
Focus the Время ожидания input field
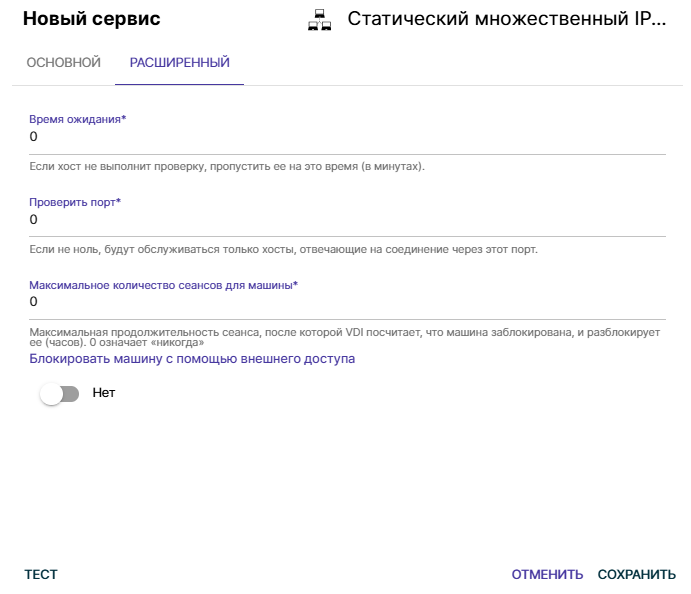(x=347, y=137)
